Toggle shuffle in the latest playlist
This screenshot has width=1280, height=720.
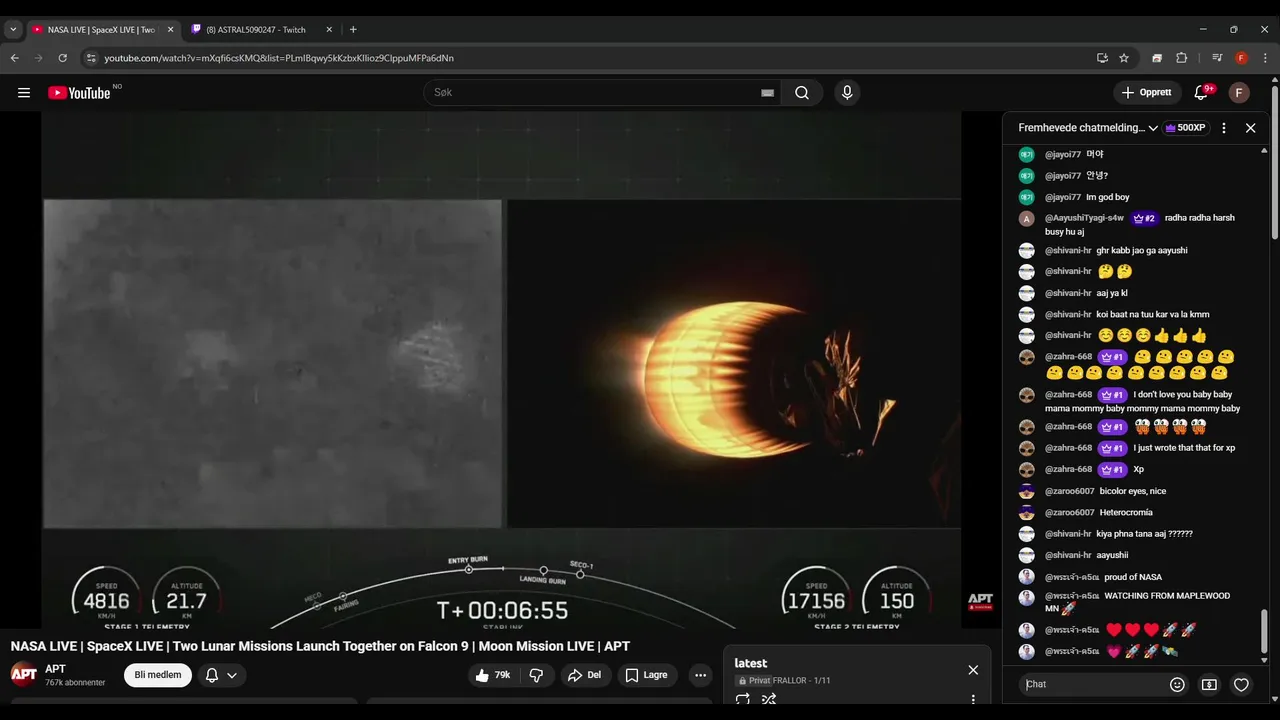[769, 700]
